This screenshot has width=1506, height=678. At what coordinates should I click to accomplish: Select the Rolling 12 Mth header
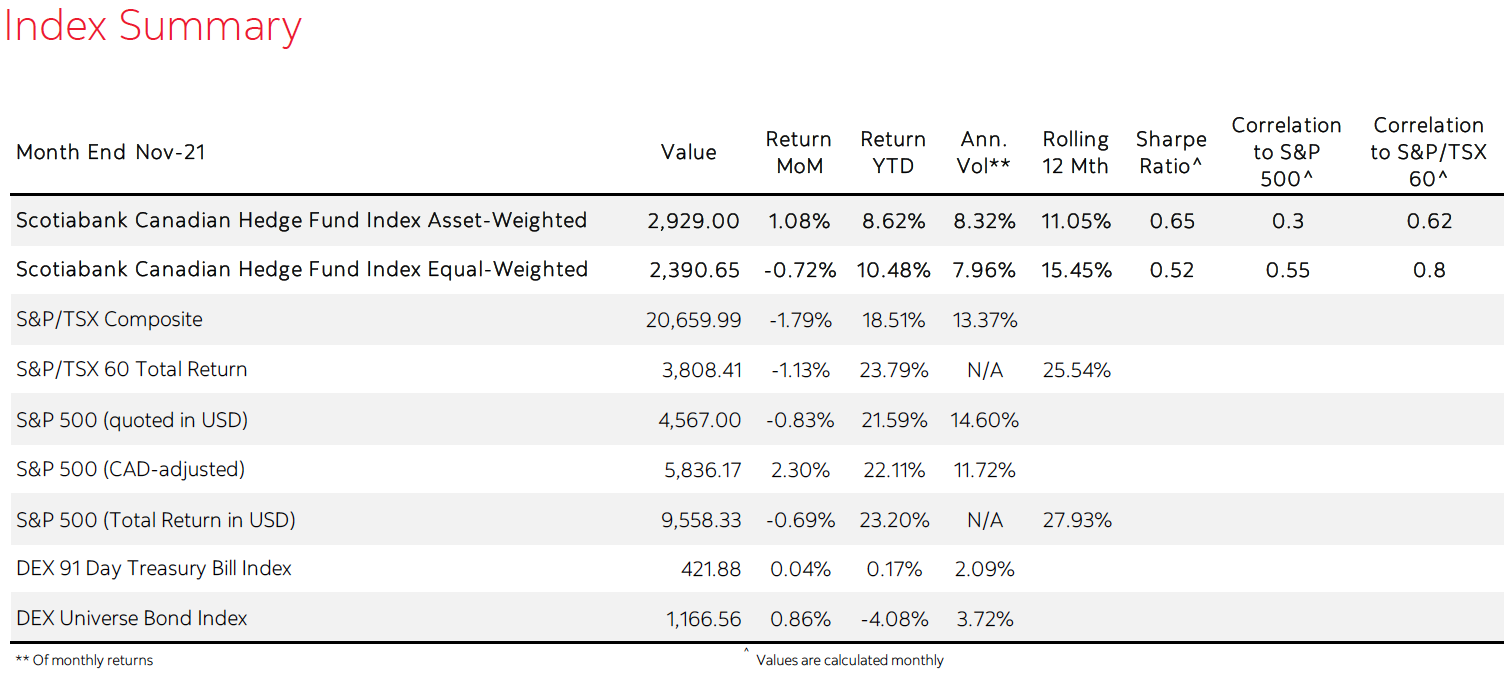1075,153
